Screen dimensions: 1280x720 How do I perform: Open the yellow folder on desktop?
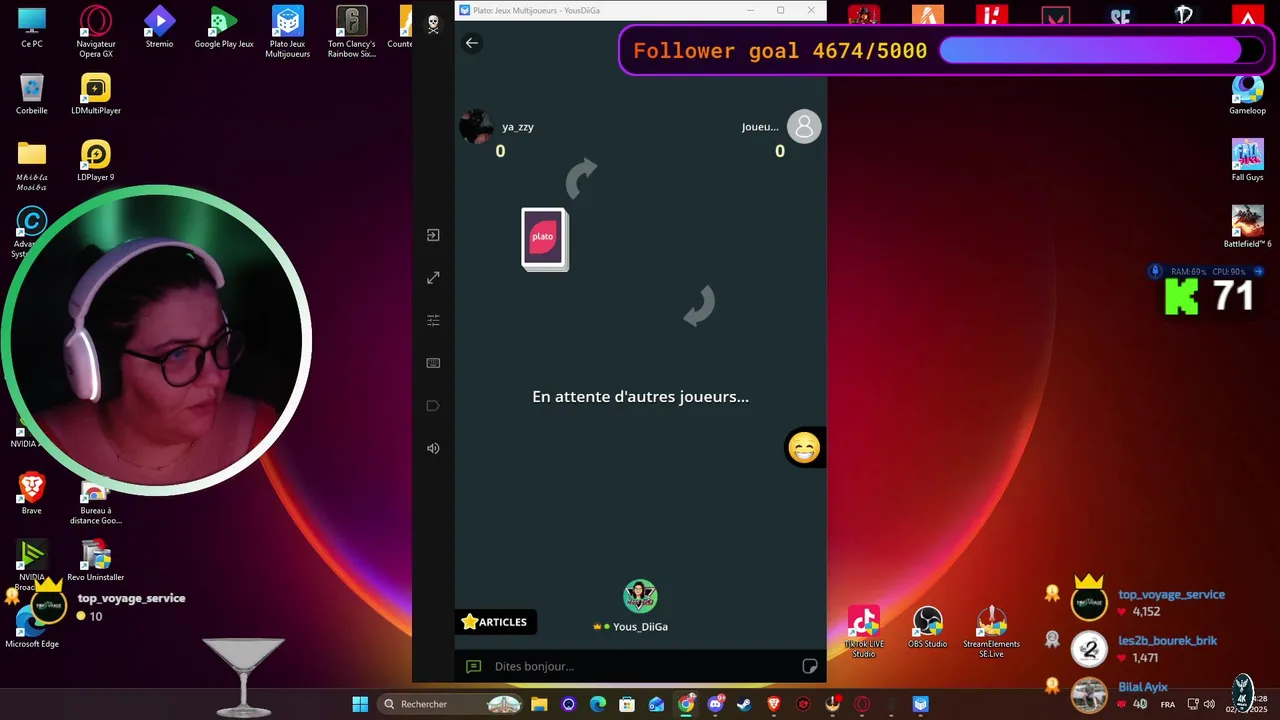point(32,165)
